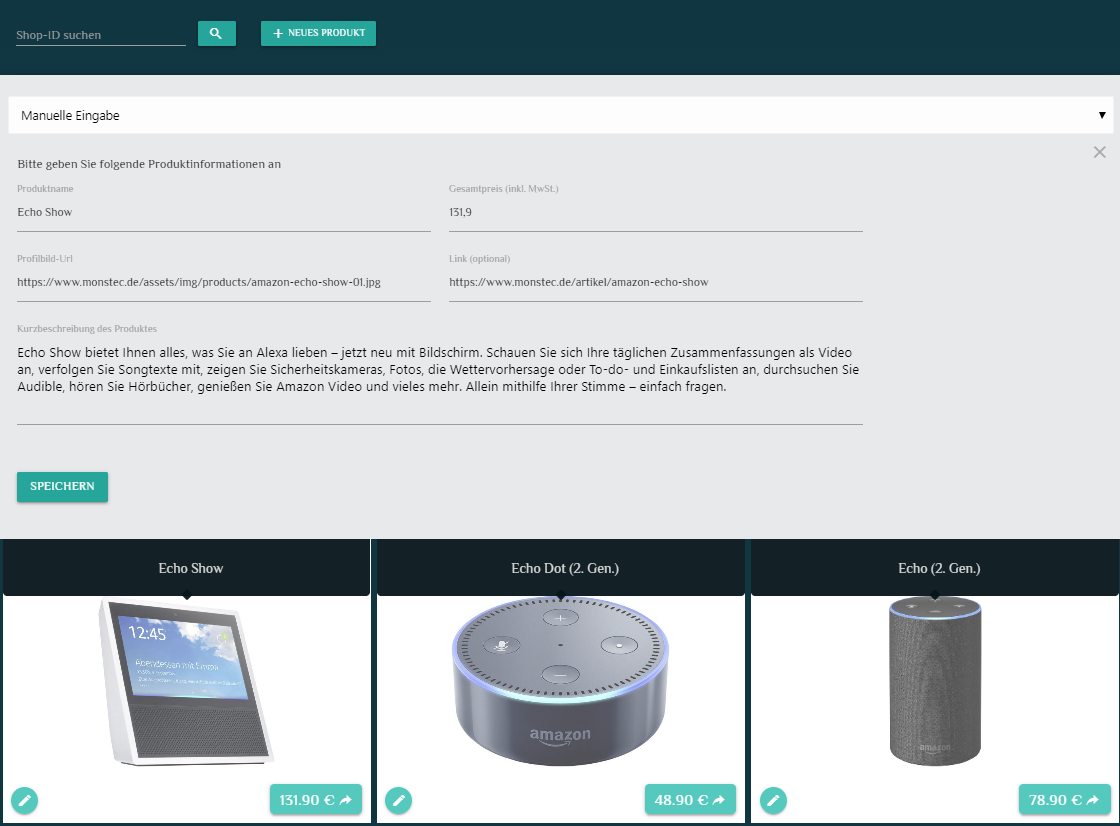Open the 131.90 € price link button
The image size is (1120, 826).
316,800
